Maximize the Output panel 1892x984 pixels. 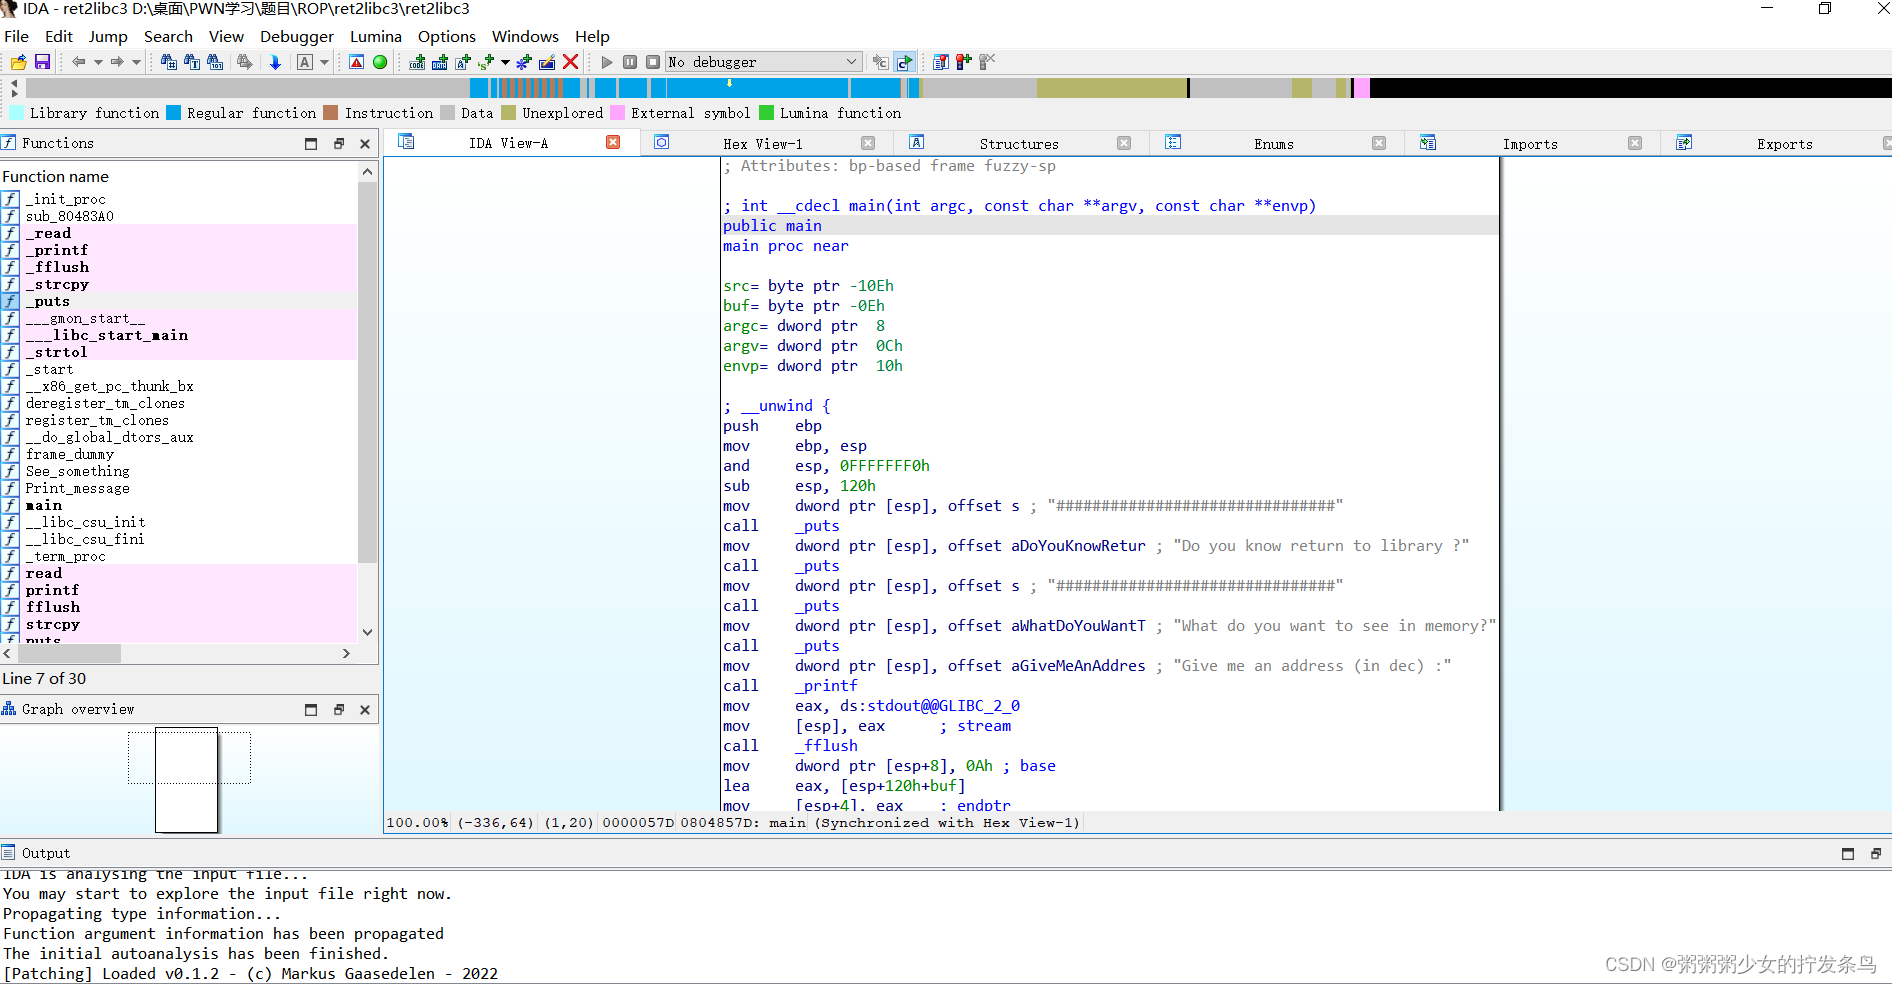click(1848, 854)
